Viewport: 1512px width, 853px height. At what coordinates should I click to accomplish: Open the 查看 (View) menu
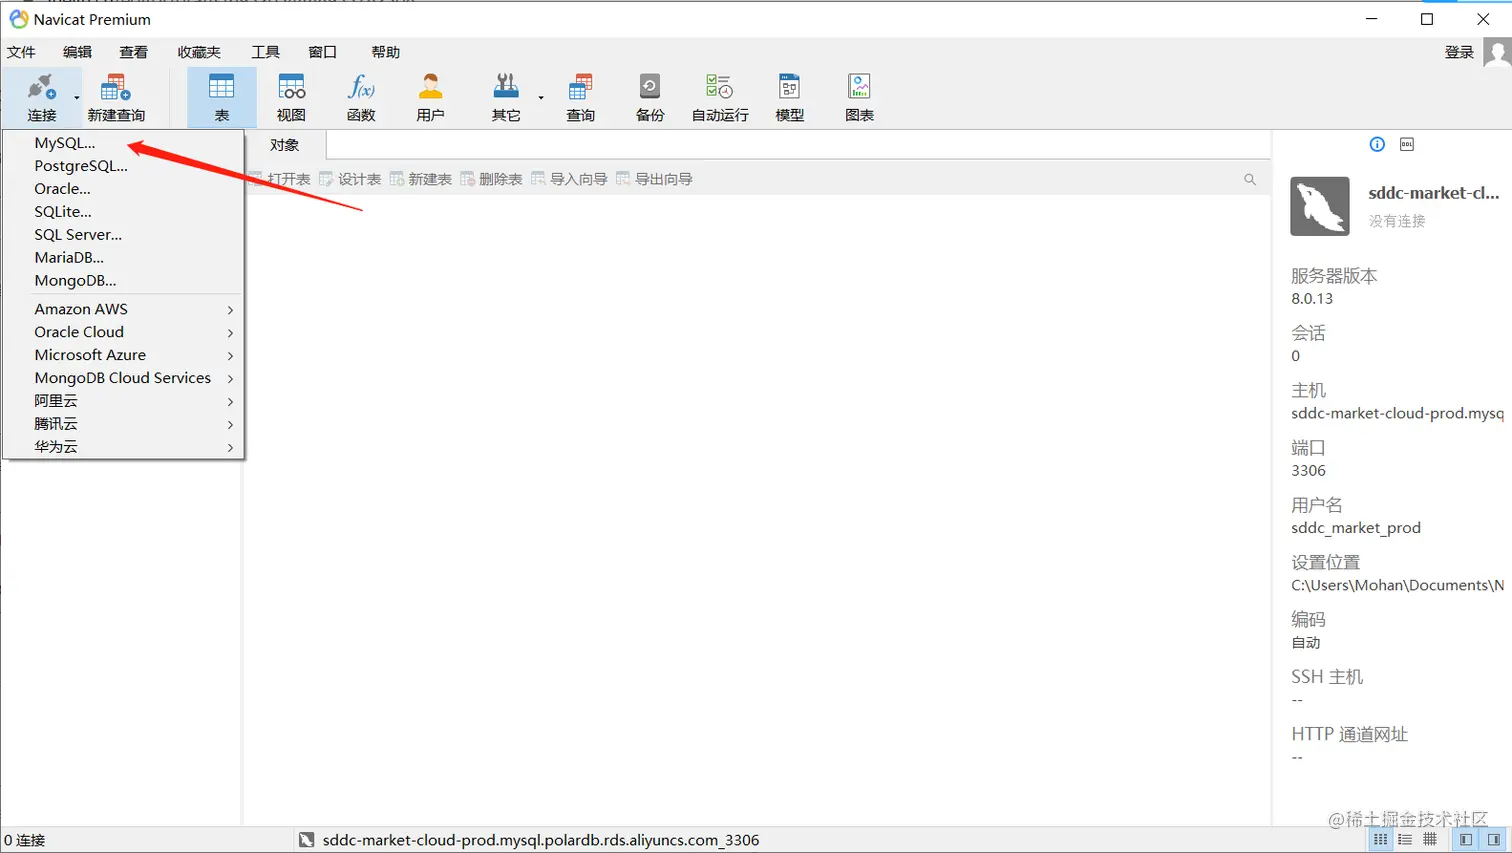tap(133, 52)
